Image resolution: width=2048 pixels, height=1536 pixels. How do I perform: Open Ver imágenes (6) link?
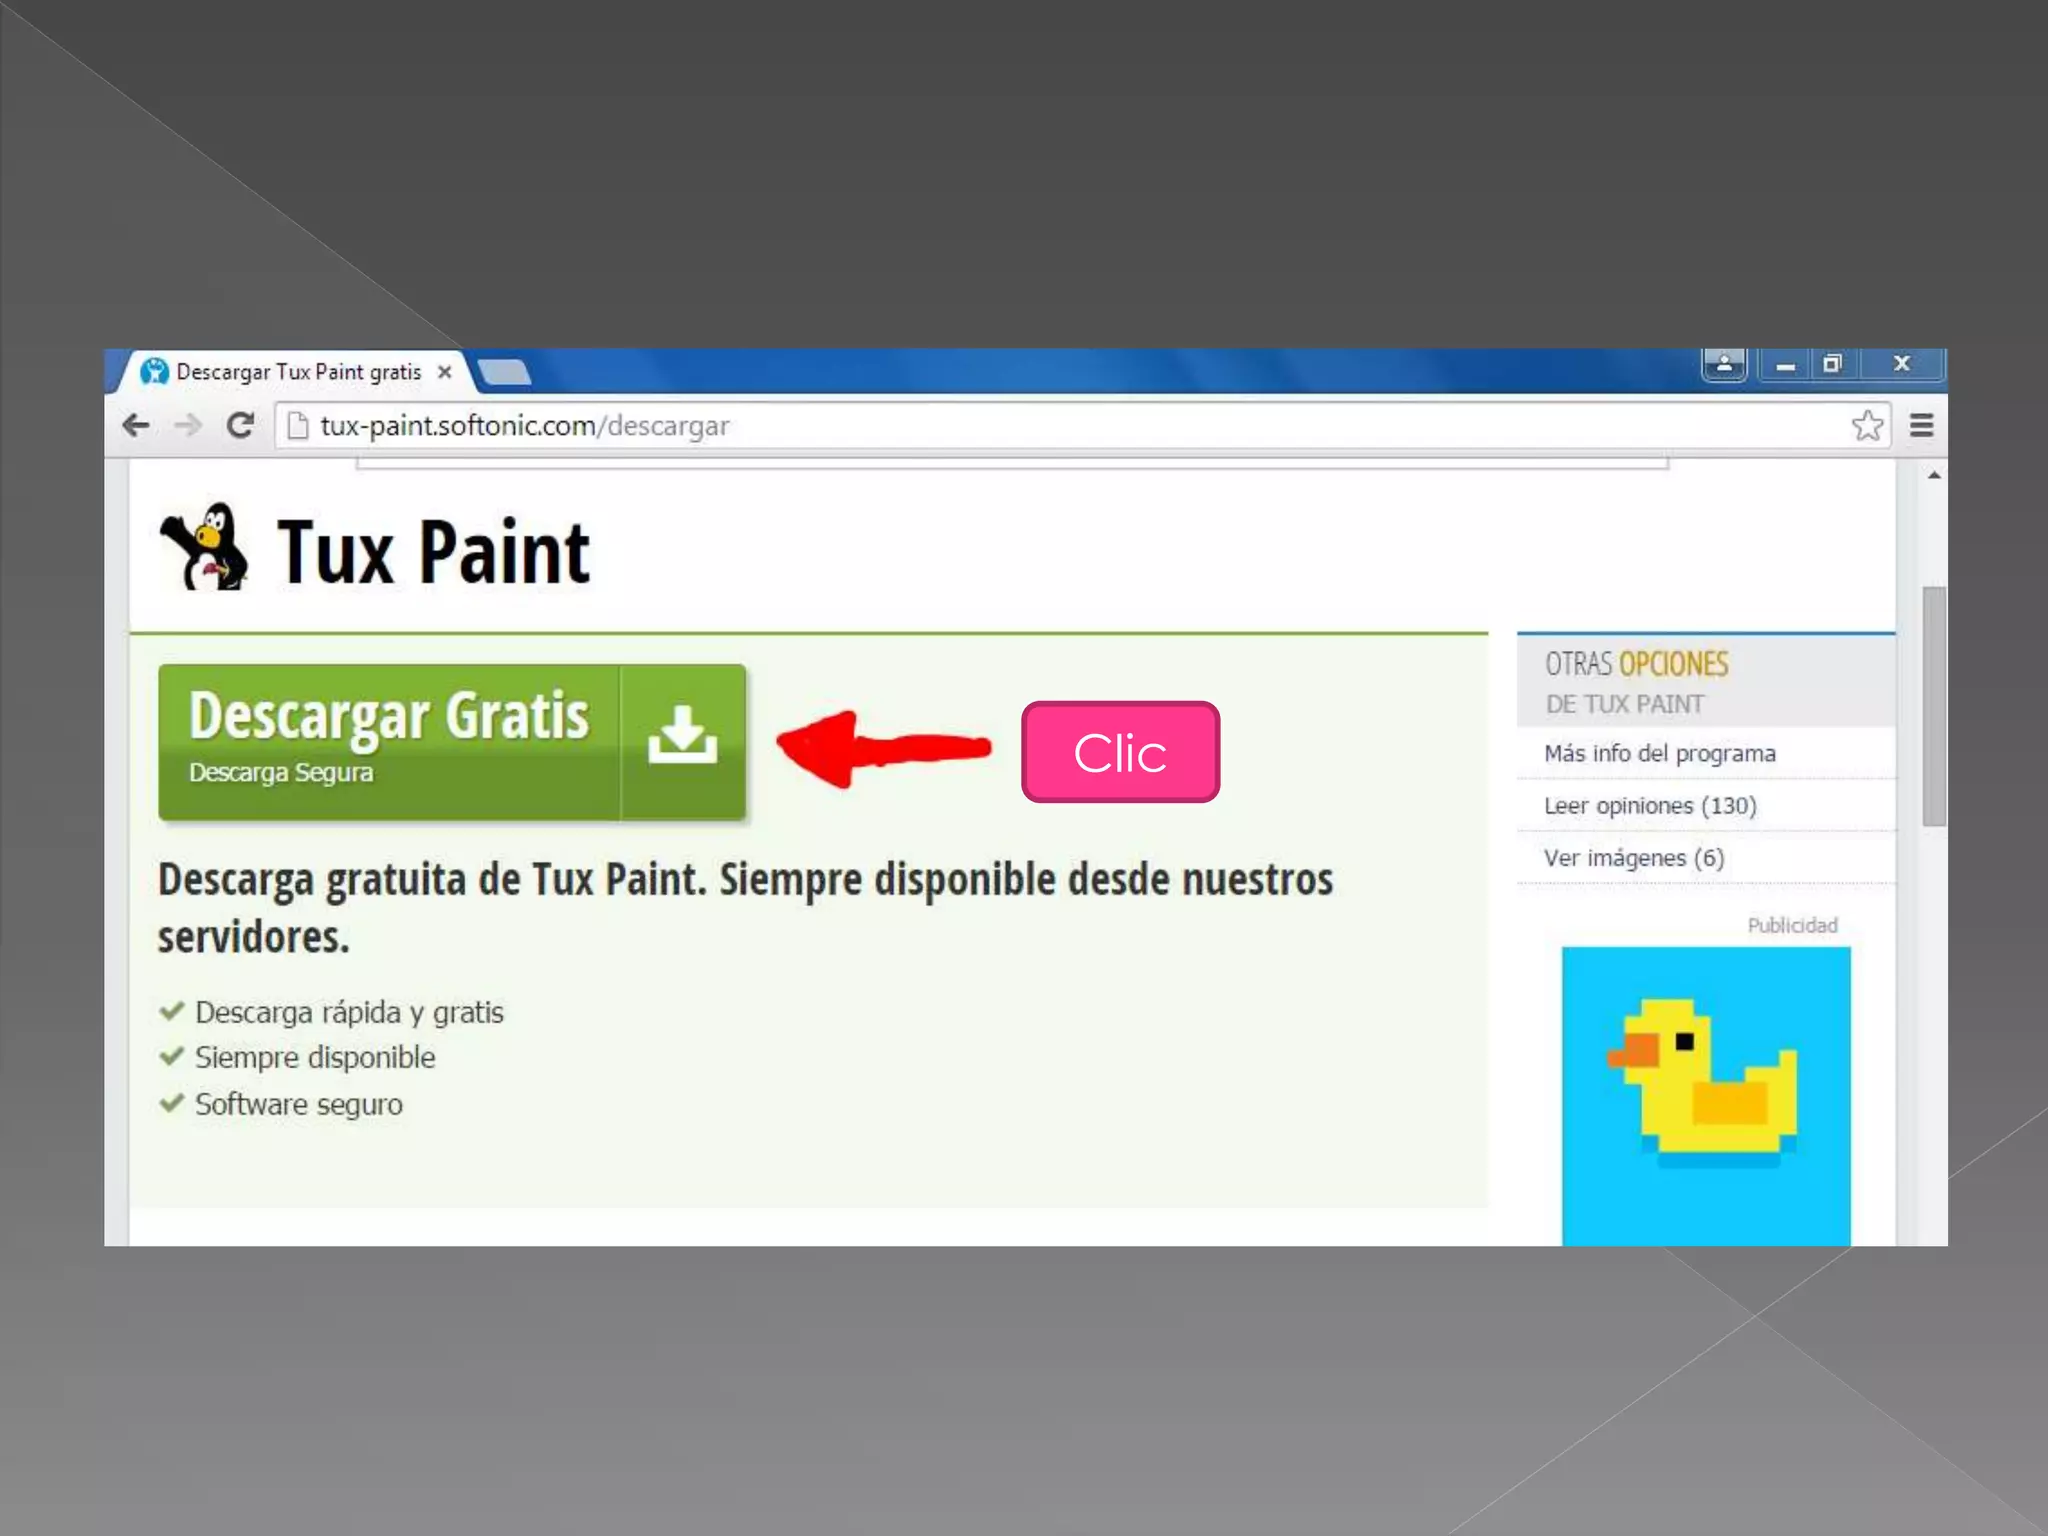[1634, 858]
